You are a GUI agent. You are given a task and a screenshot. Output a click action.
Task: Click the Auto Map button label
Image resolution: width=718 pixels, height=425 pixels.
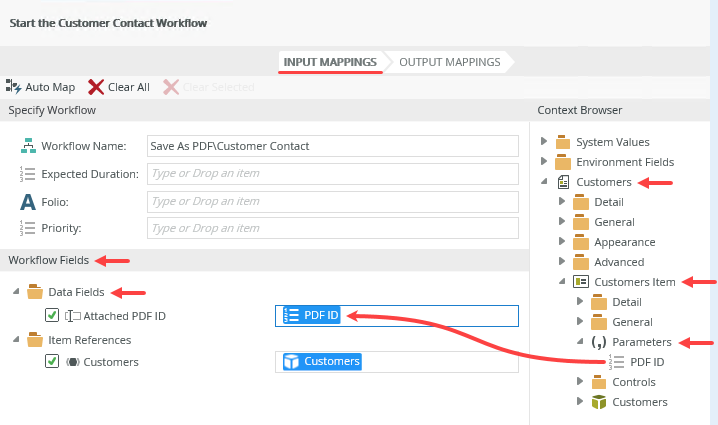pyautogui.click(x=50, y=87)
